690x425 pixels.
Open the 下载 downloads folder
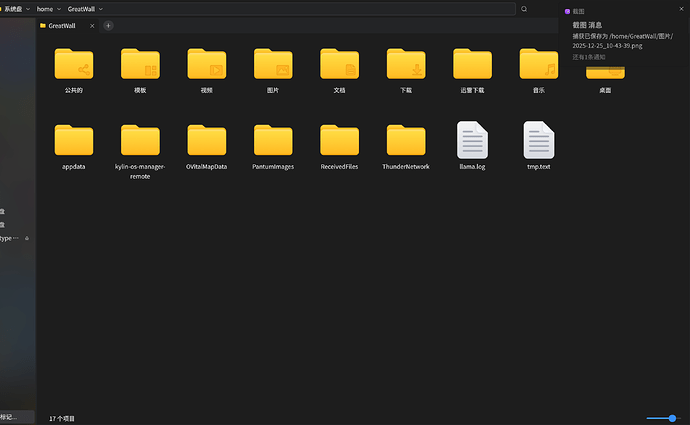tap(406, 65)
